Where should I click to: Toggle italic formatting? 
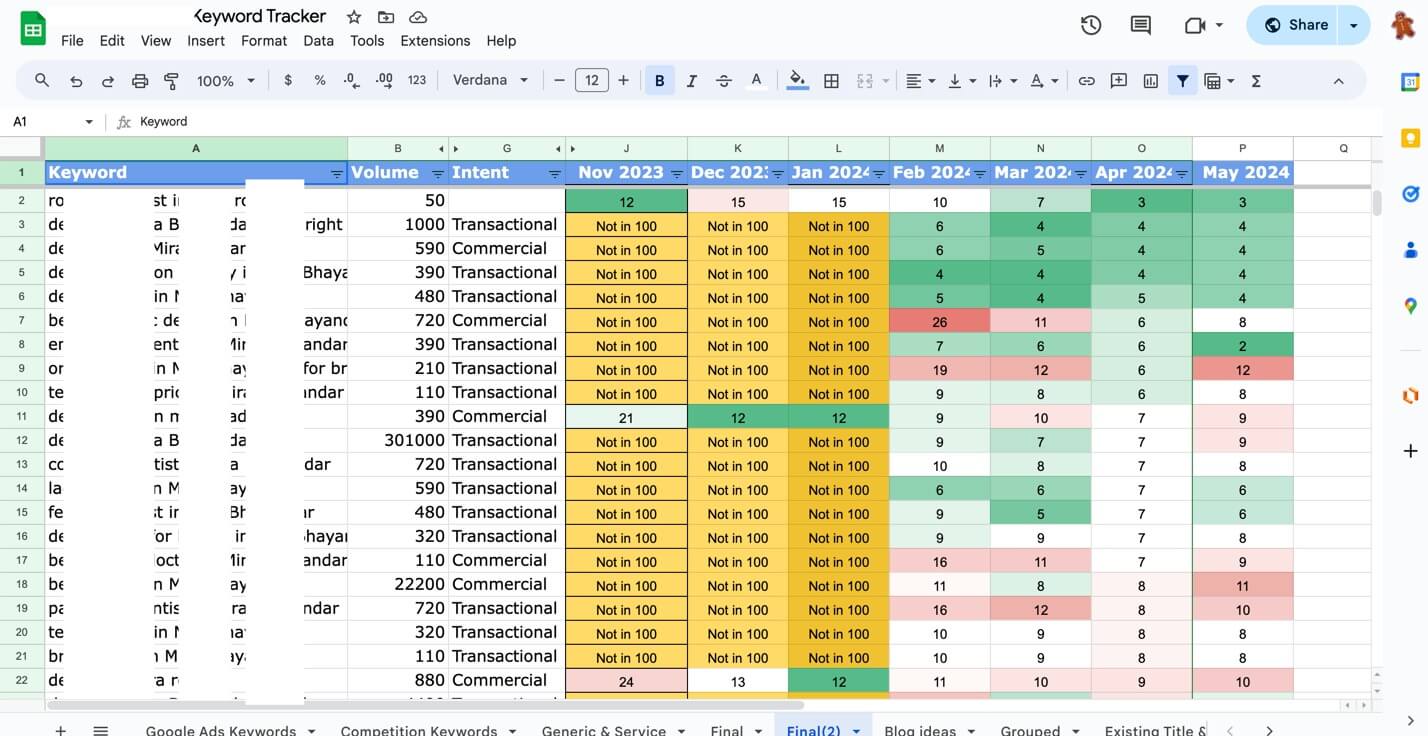[691, 81]
